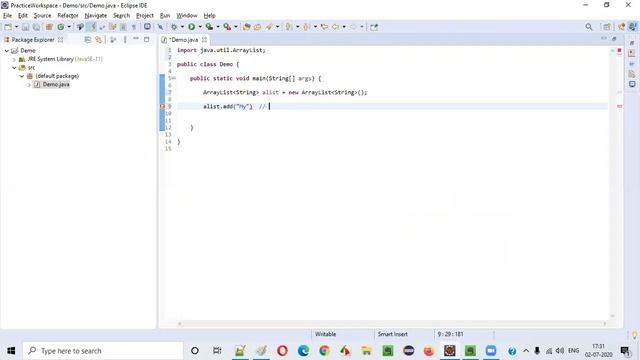Open the Run menu
Image resolution: width=640 pixels, height=360 pixels.
(165, 16)
